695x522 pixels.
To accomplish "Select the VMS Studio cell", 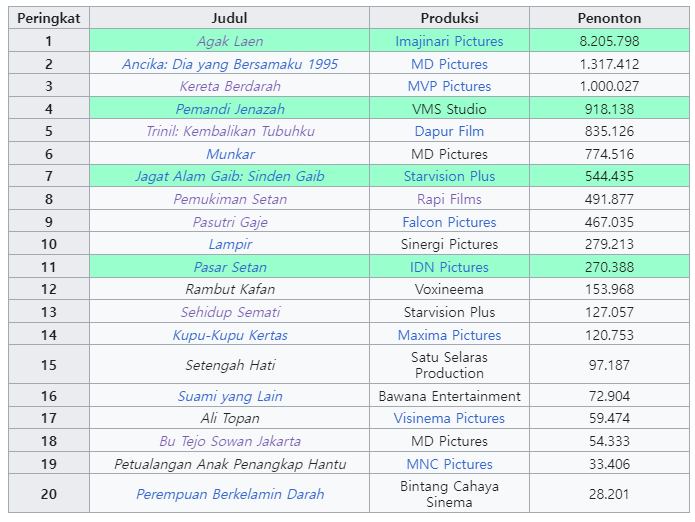I will [449, 109].
